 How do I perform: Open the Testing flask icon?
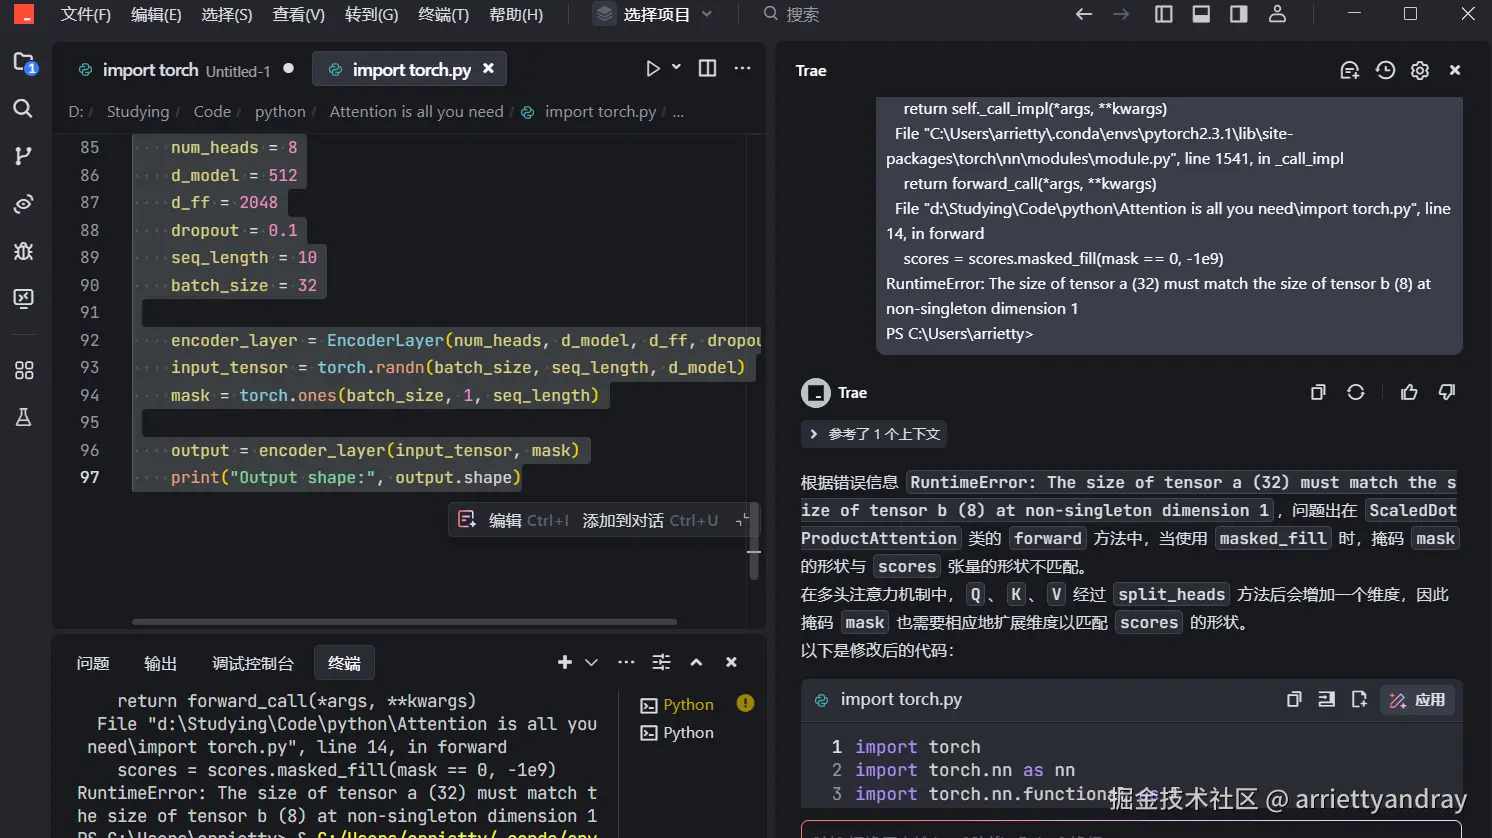click(x=23, y=418)
